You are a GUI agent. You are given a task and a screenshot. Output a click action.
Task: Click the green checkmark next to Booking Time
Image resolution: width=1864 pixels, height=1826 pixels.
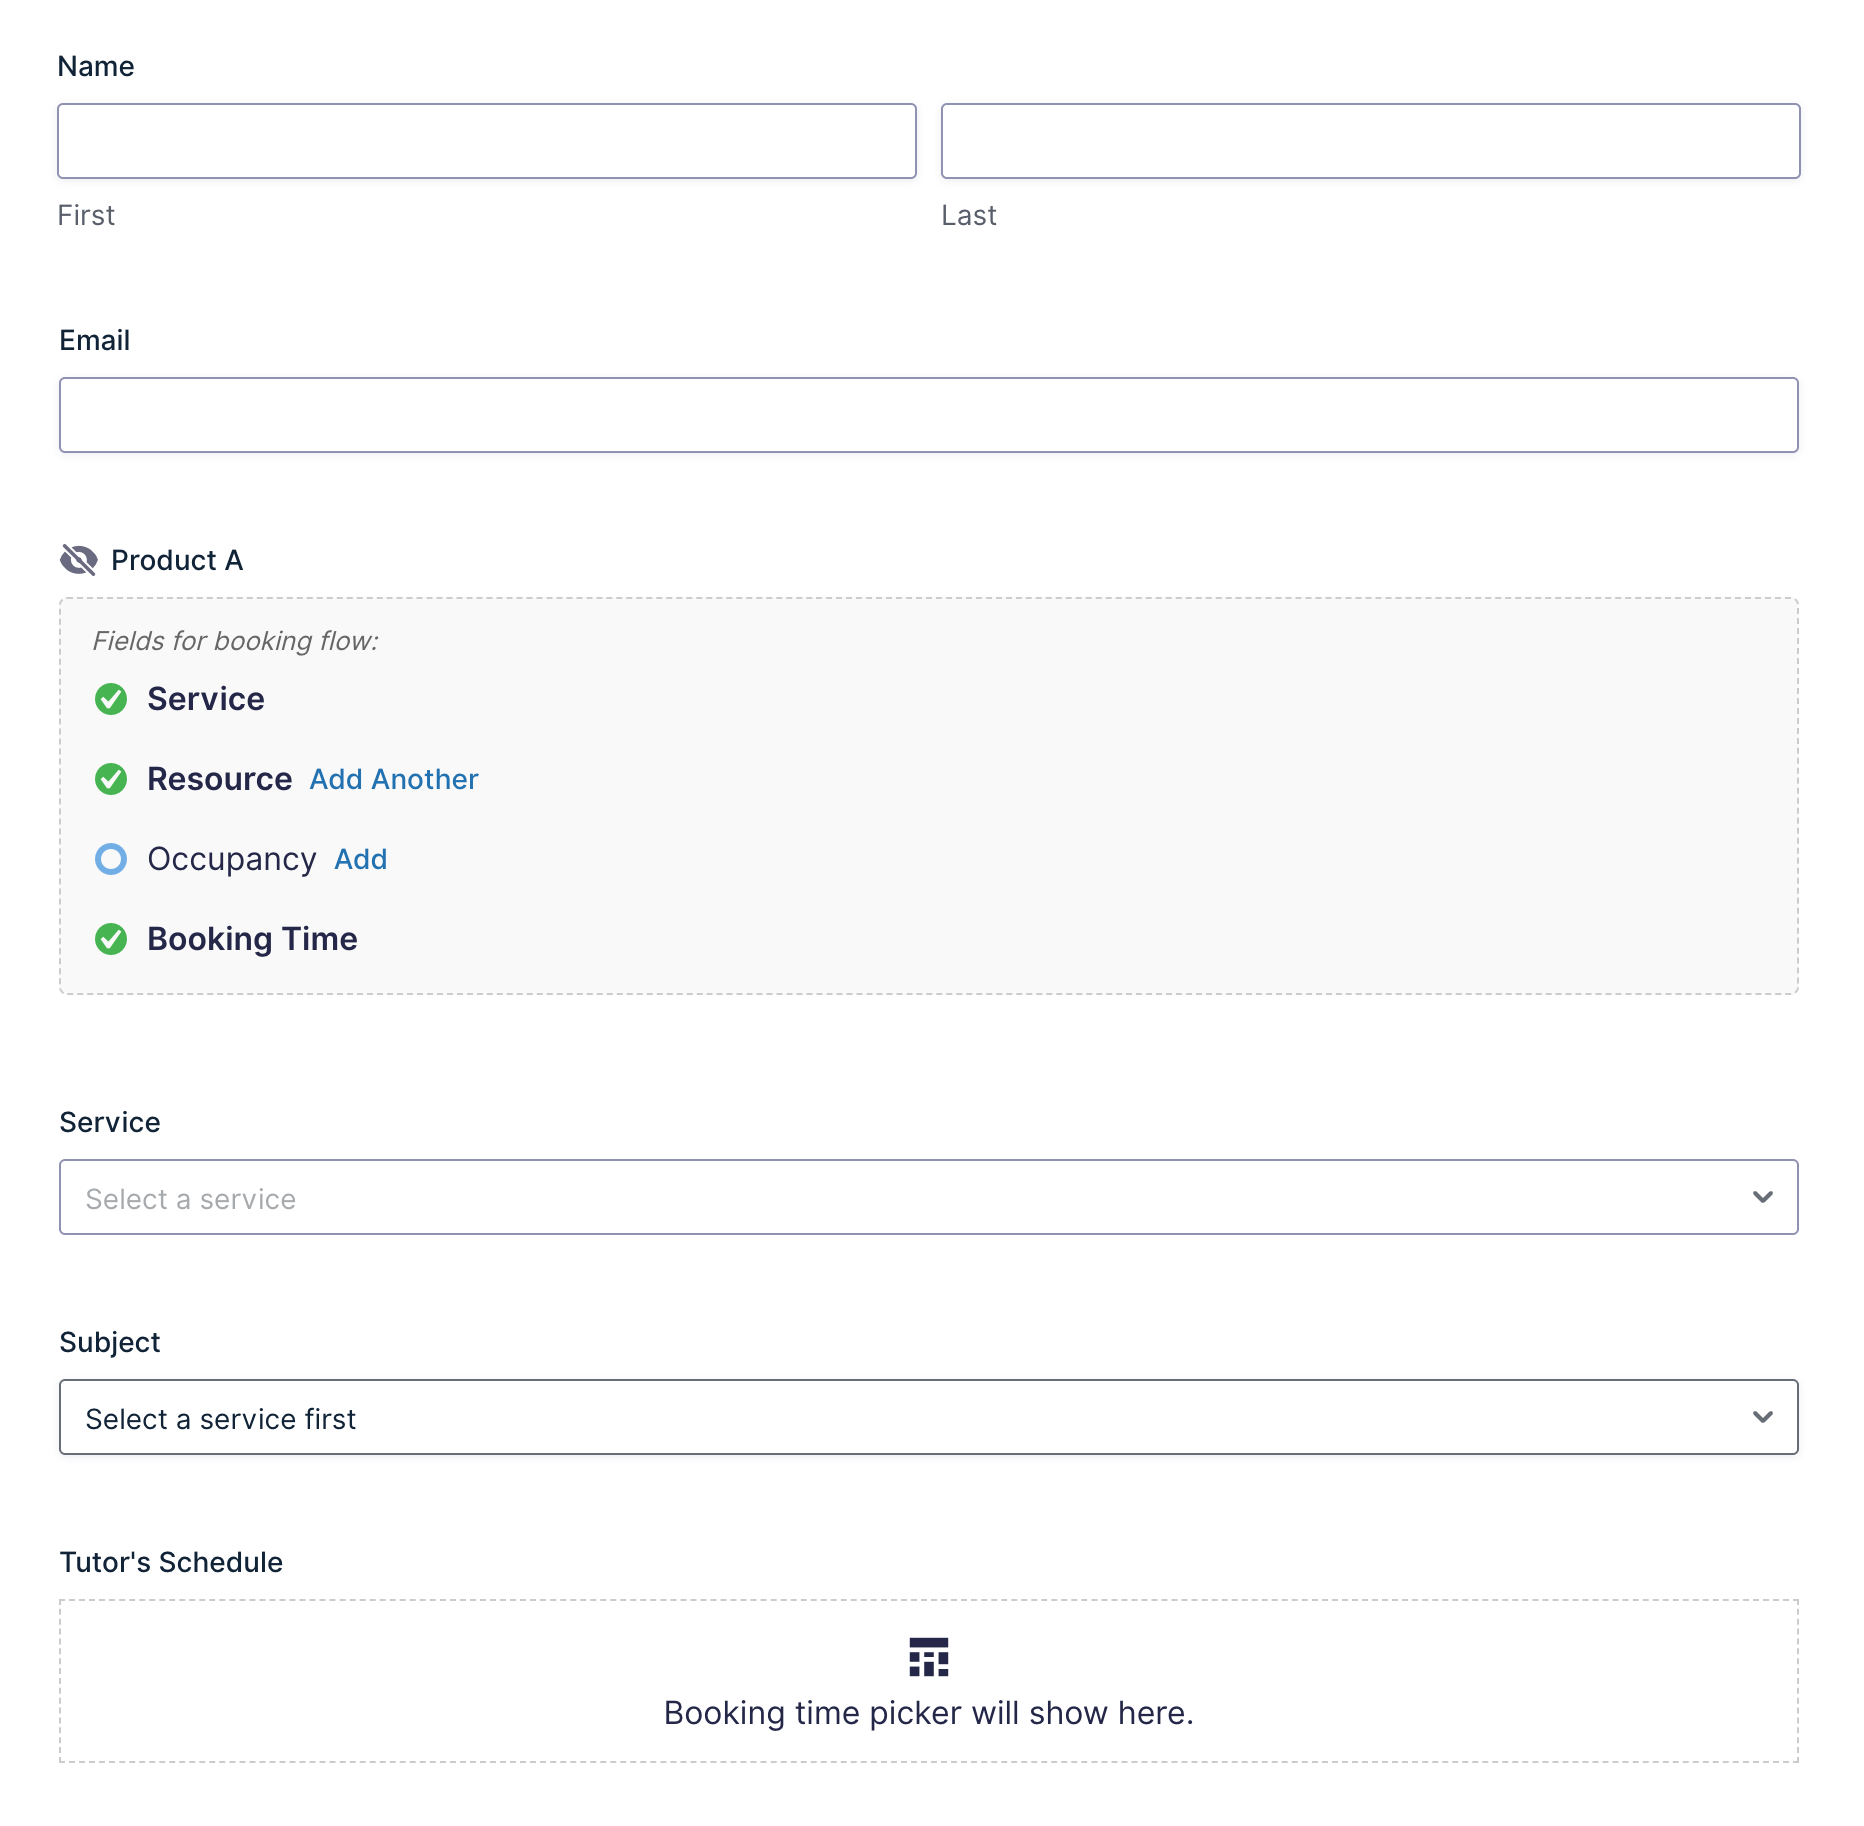point(111,939)
